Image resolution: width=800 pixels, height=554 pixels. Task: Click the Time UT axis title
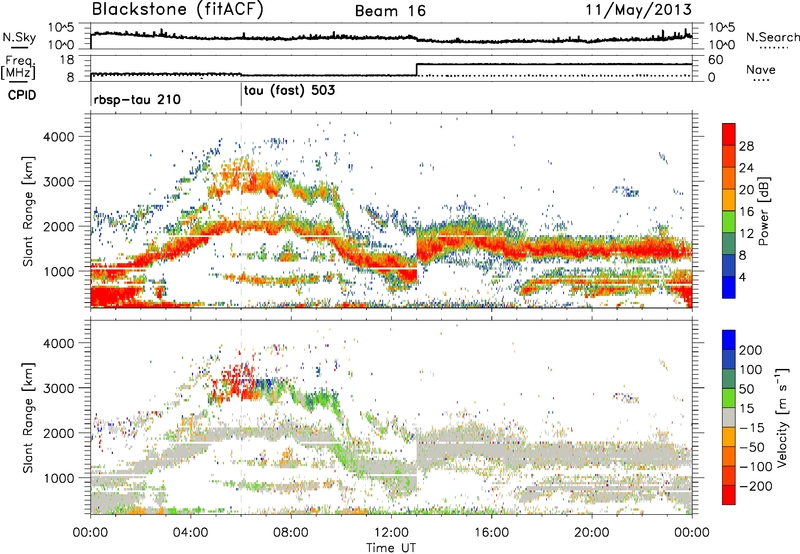pyautogui.click(x=391, y=548)
